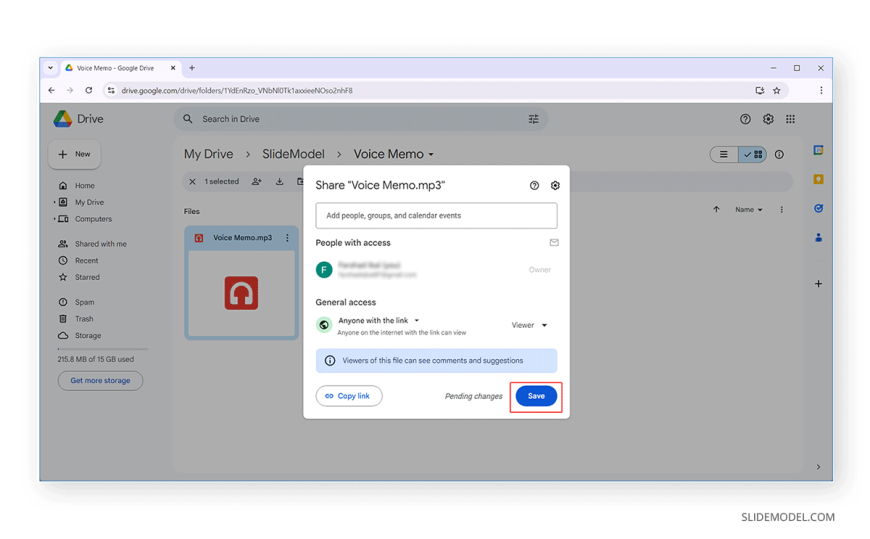This screenshot has height=539, width=870.
Task: Open Spam folder in sidebar
Action: [84, 302]
